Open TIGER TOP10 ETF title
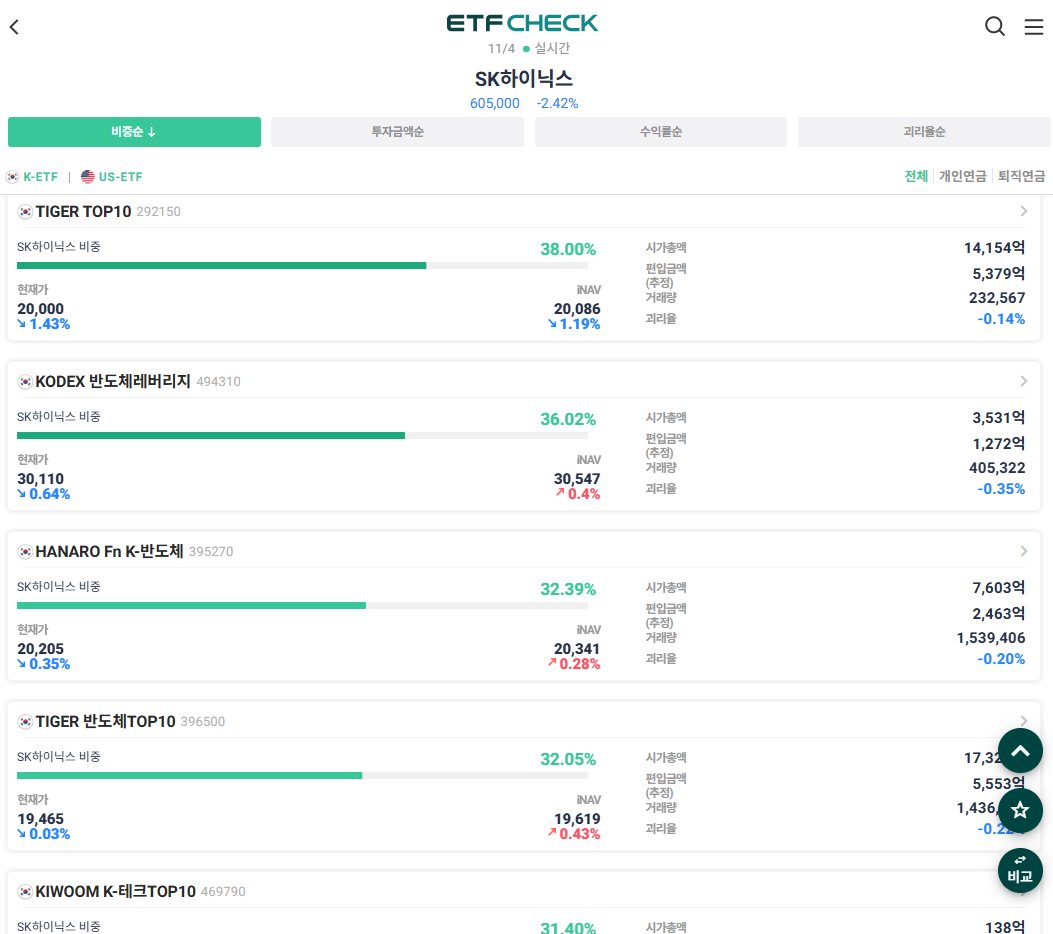Image resolution: width=1053 pixels, height=934 pixels. point(83,212)
